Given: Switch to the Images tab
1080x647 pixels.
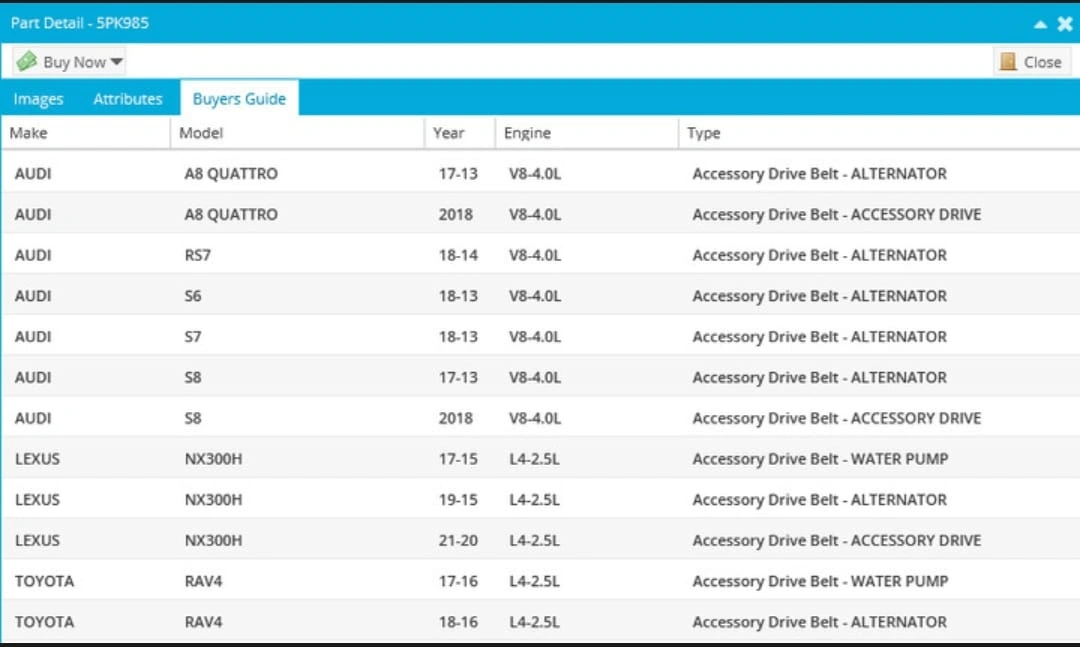Looking at the screenshot, I should pyautogui.click(x=39, y=99).
